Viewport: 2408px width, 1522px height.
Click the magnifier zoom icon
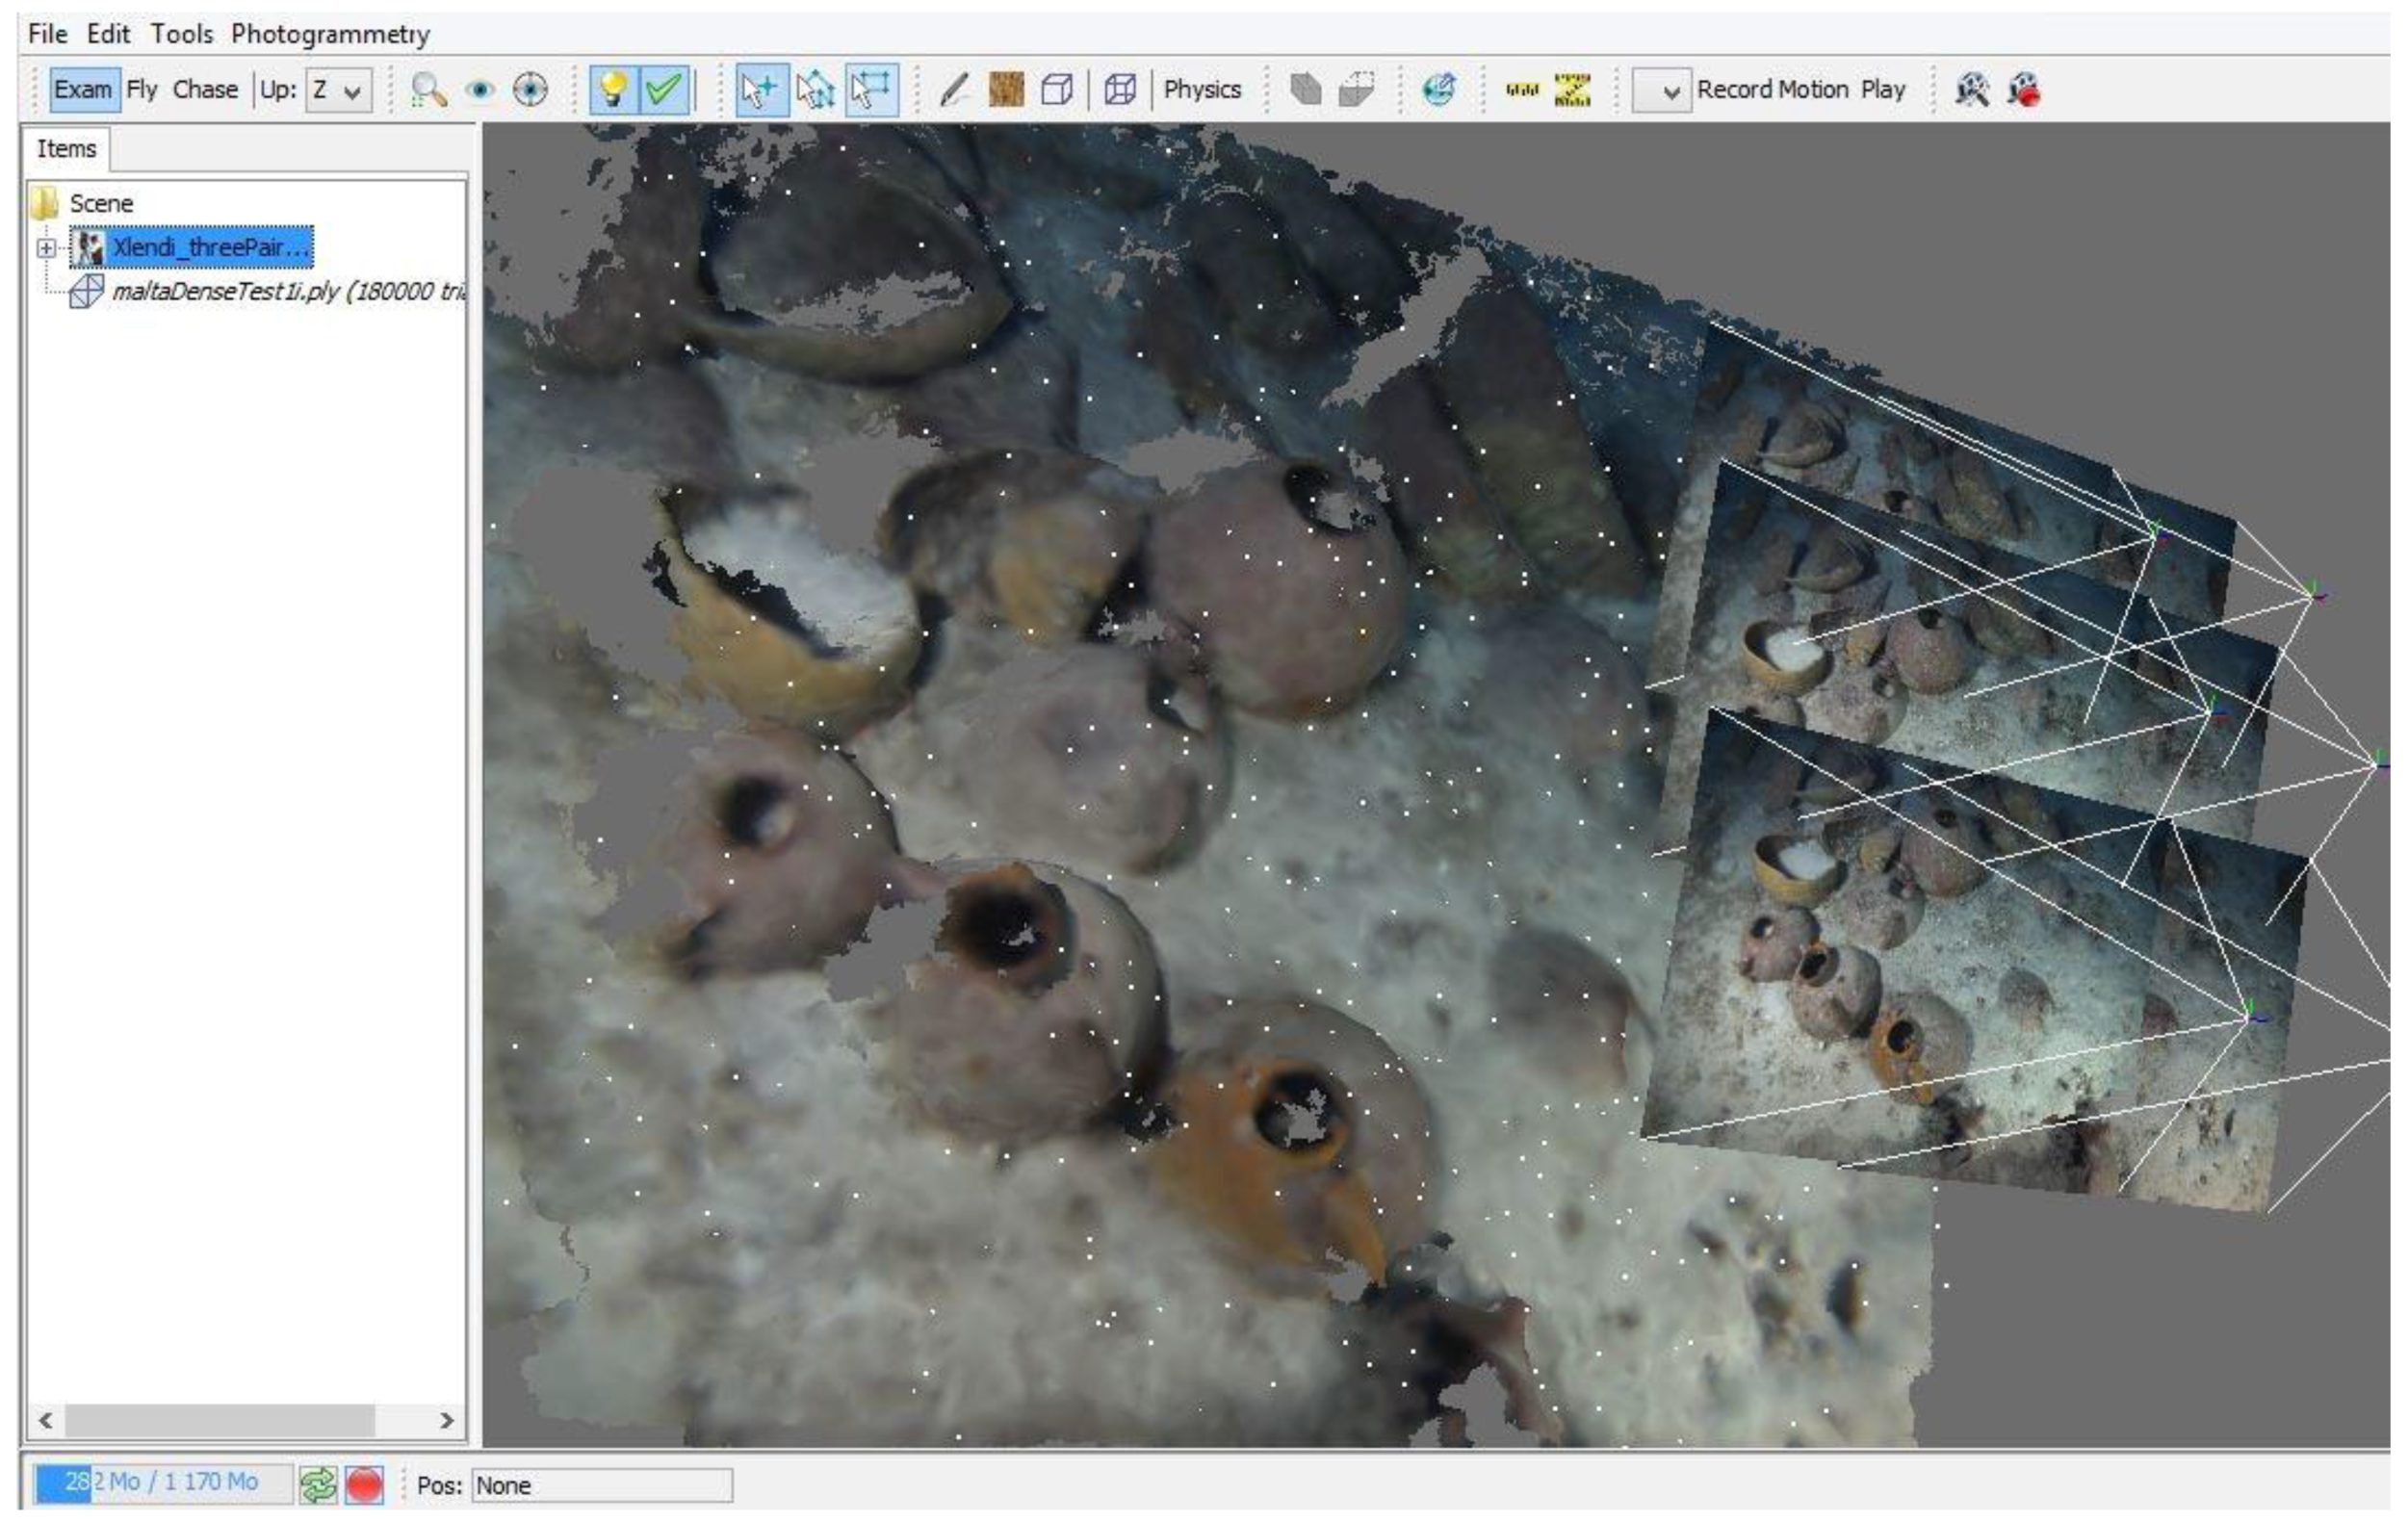pos(428,90)
